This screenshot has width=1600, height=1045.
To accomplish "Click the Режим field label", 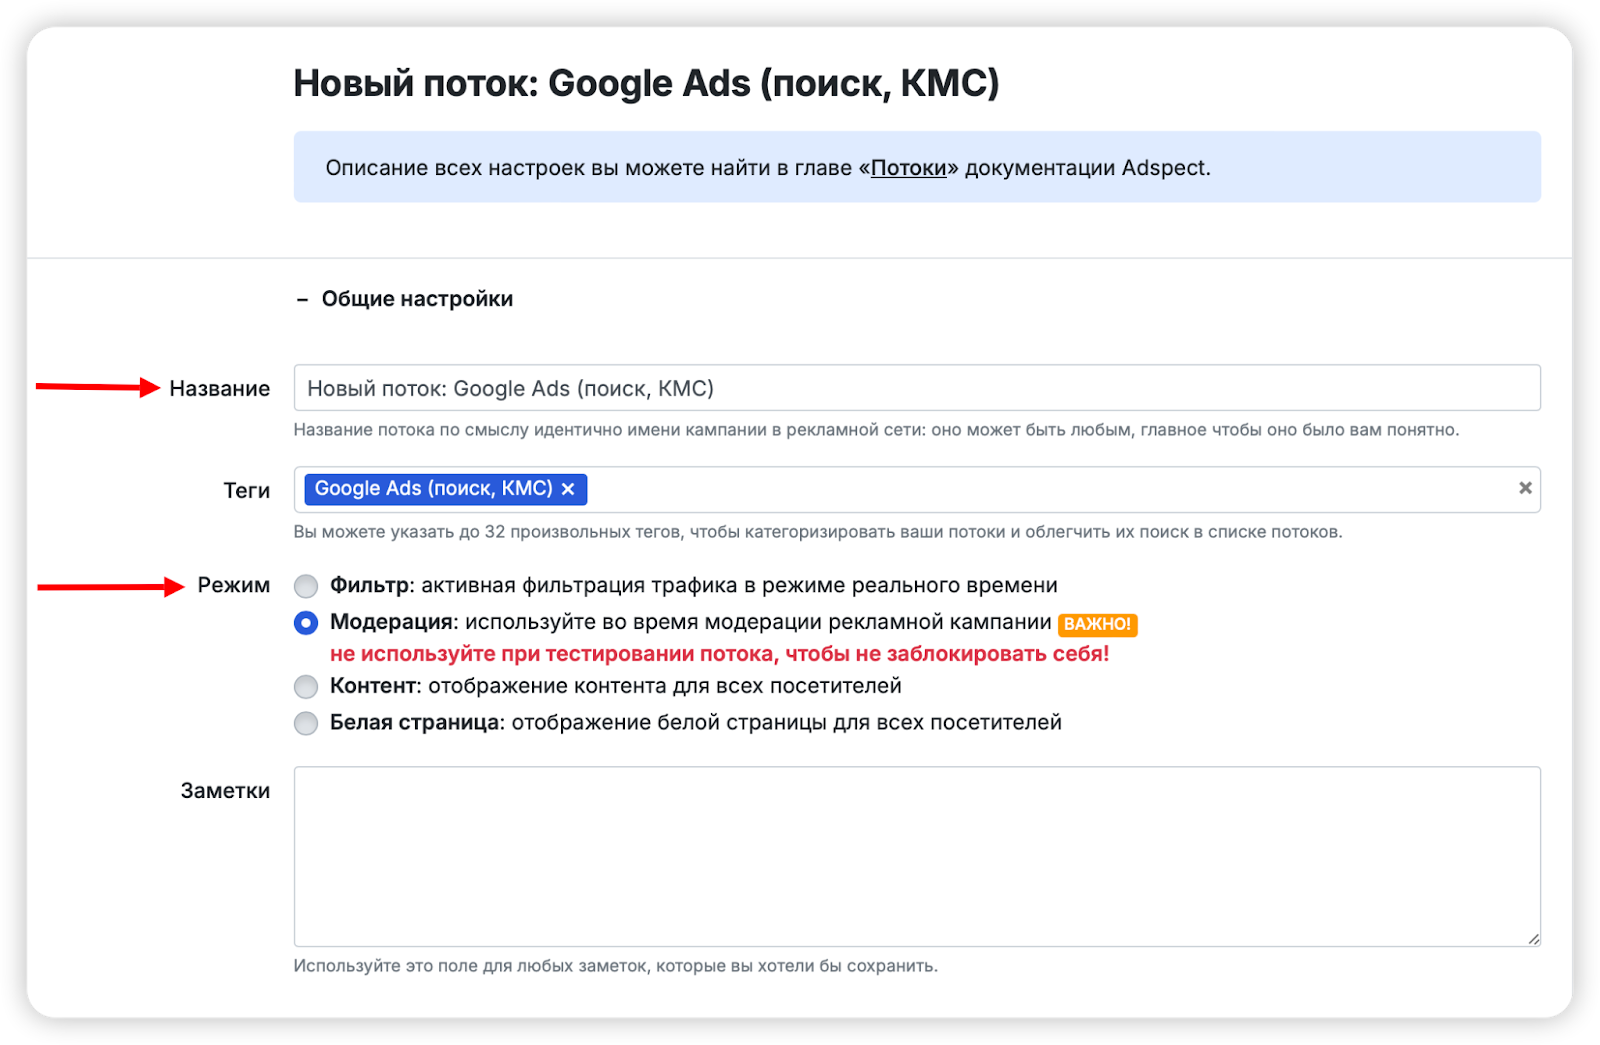I will pos(233,586).
